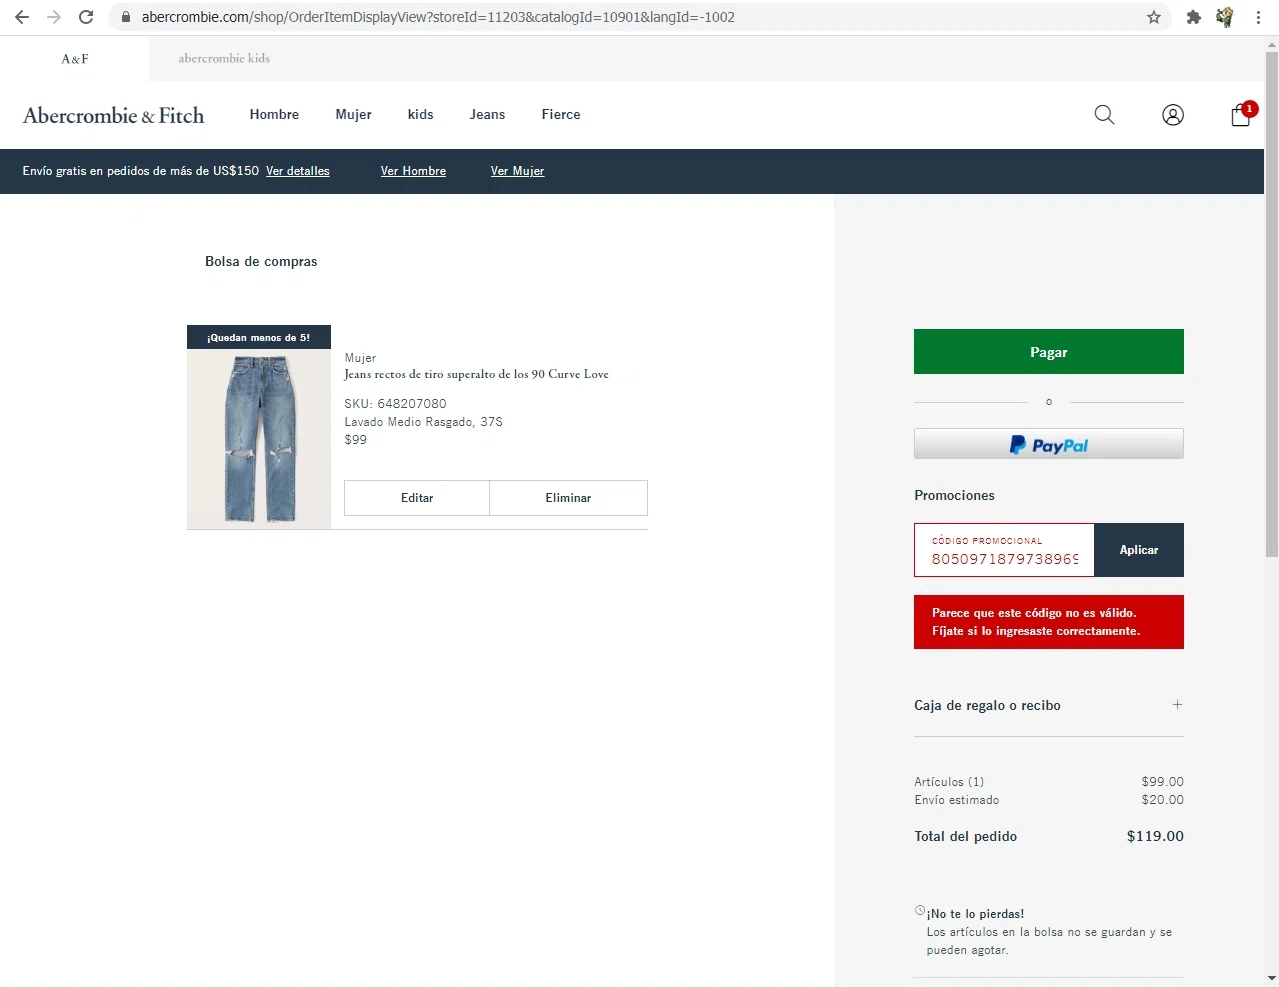The width and height of the screenshot is (1279, 988).
Task: Open the browser profile avatar
Action: pos(1225,17)
